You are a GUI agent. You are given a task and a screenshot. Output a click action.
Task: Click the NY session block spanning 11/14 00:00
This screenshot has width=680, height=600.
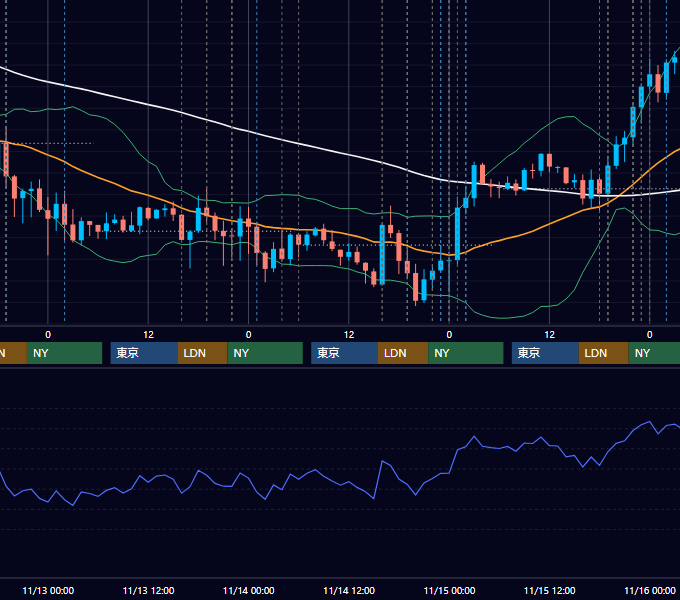265,353
